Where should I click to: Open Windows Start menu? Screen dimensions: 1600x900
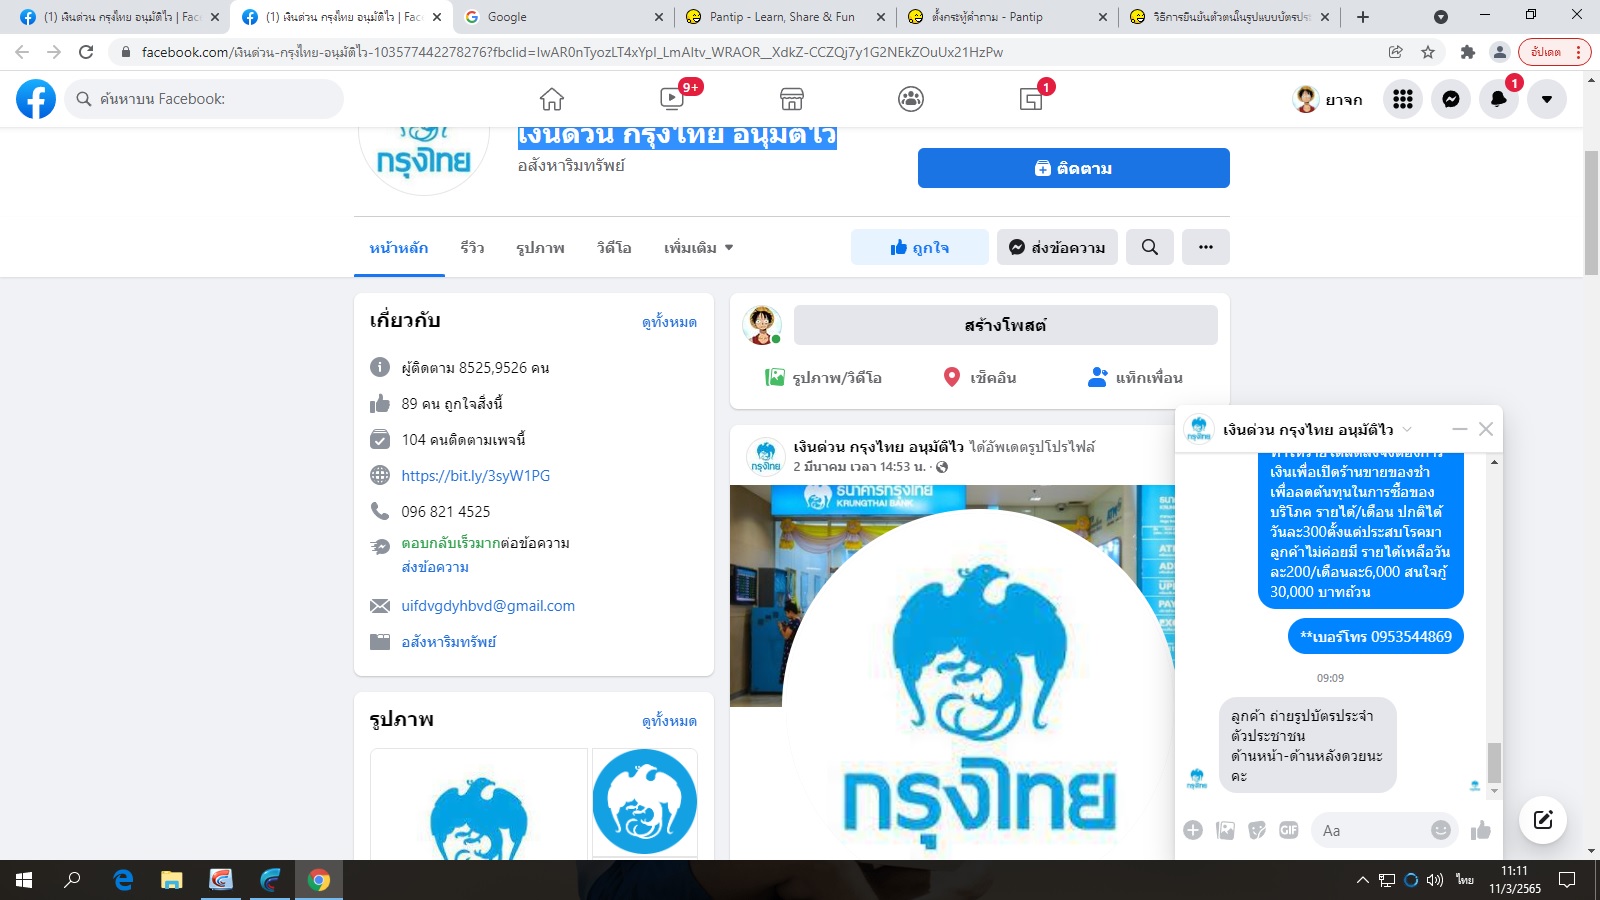(24, 880)
